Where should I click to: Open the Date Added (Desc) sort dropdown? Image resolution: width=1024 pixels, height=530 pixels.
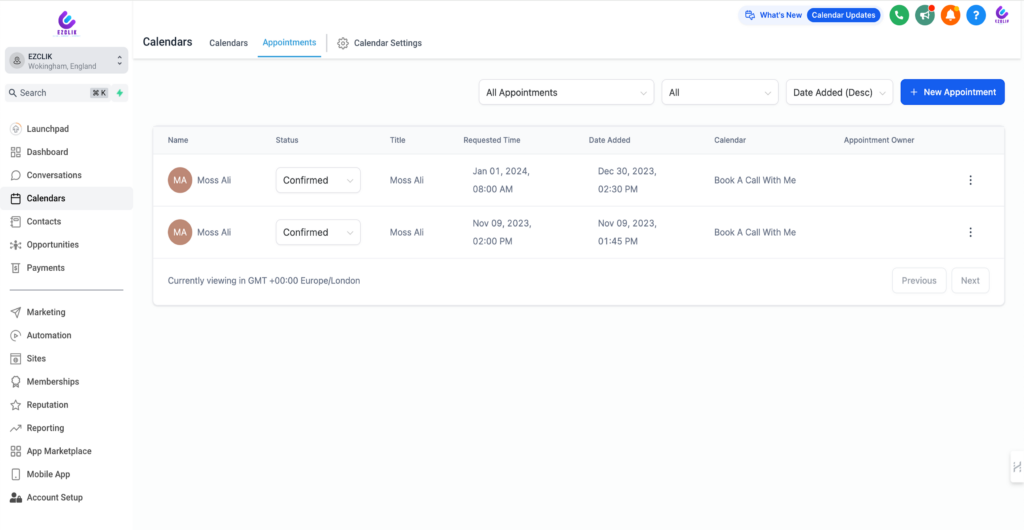(839, 92)
